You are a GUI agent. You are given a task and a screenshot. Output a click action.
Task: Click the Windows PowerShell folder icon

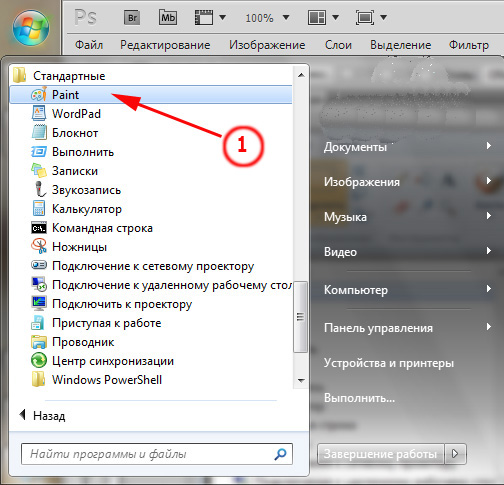click(x=38, y=379)
